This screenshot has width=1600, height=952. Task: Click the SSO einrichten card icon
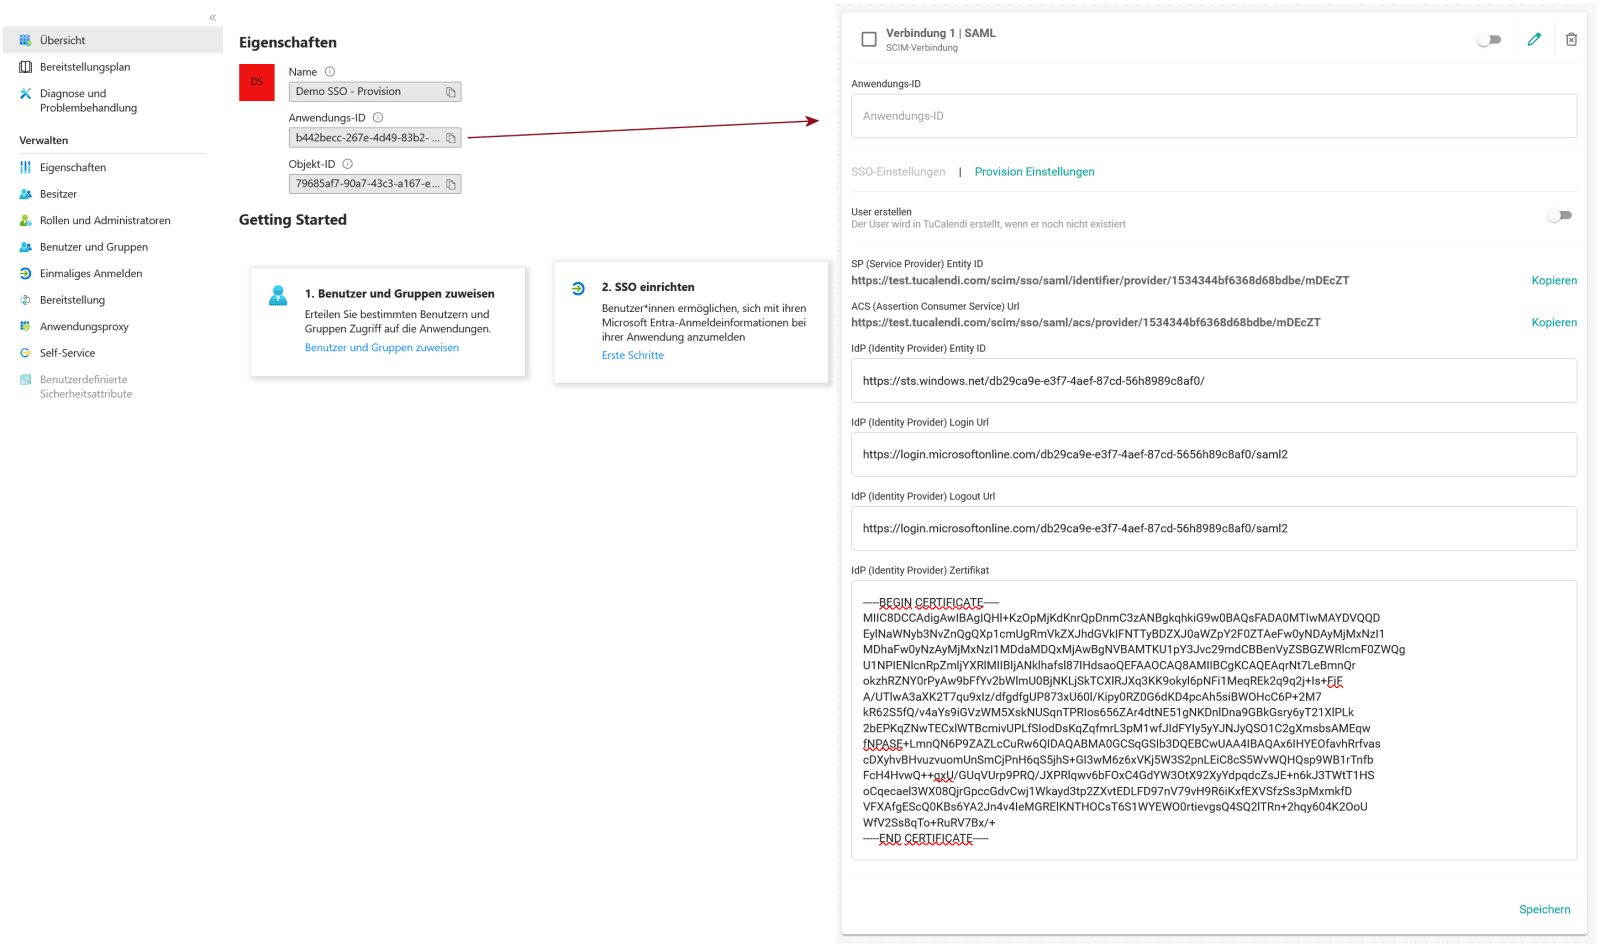click(x=578, y=288)
